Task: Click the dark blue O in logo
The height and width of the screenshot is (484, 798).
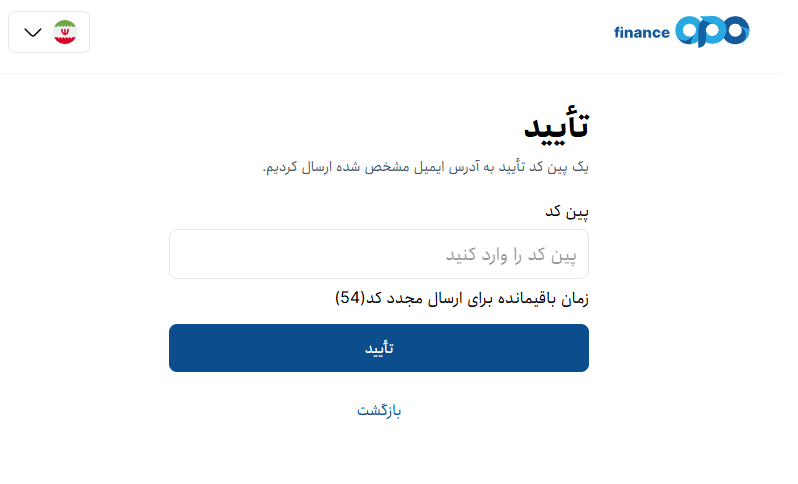Action: [735, 31]
